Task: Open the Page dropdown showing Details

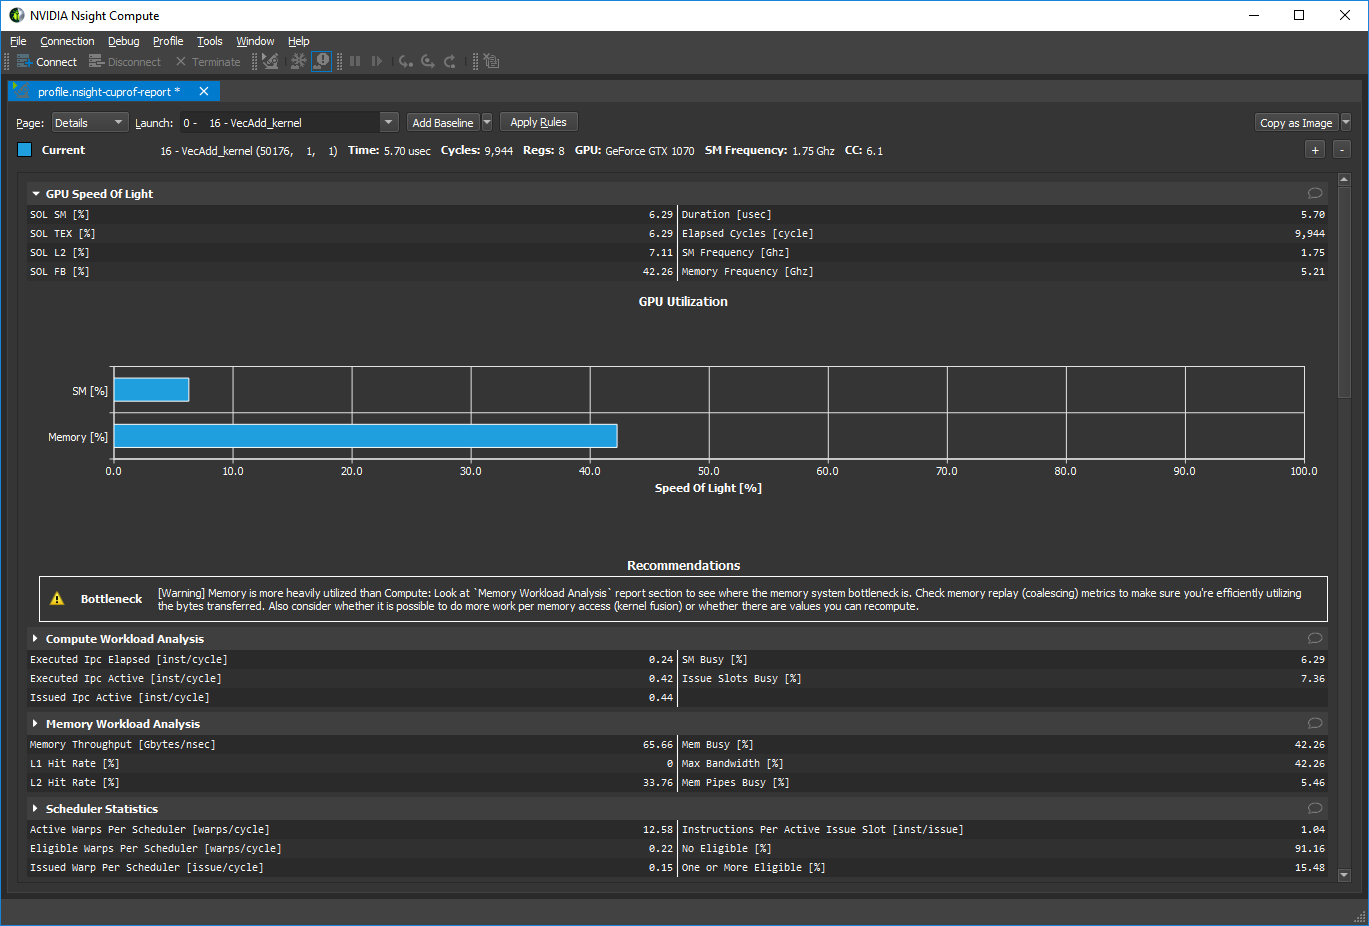Action: (90, 123)
